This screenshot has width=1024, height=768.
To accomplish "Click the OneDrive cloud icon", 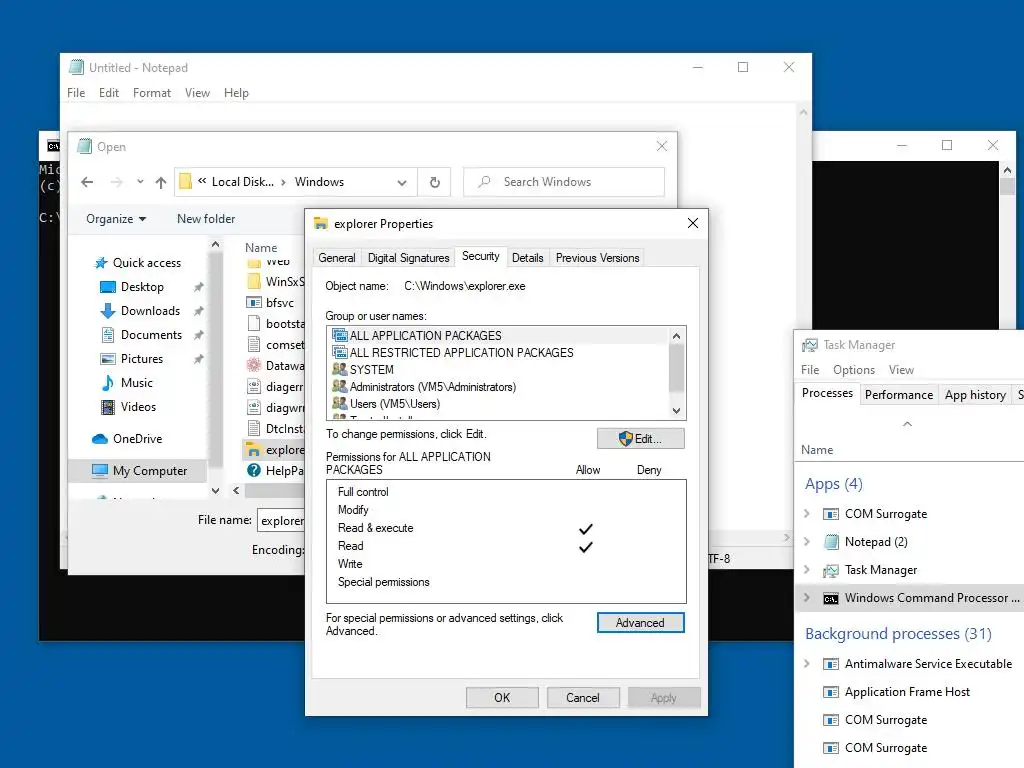I will coord(100,439).
